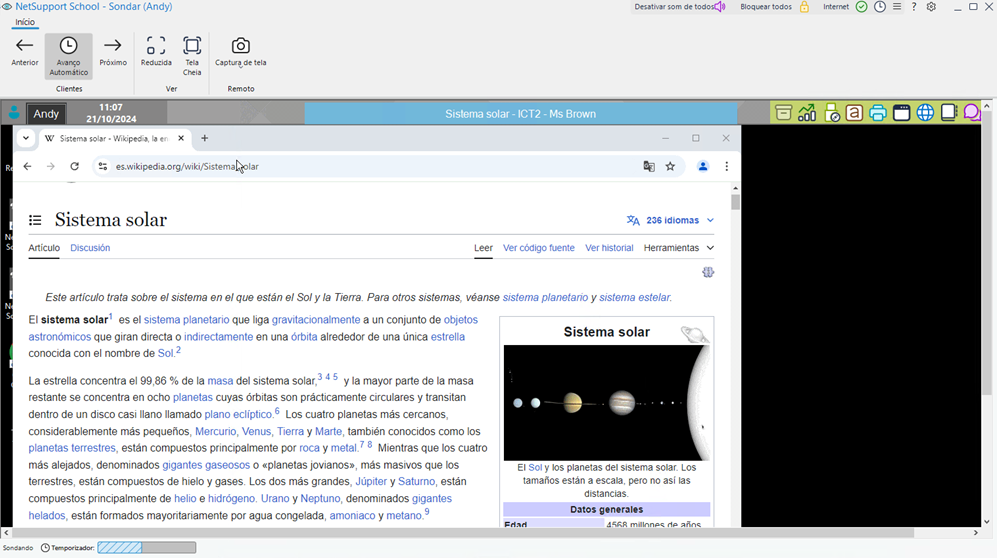Follow the gigantes gaseosos link
The image size is (997, 558).
coord(206,465)
